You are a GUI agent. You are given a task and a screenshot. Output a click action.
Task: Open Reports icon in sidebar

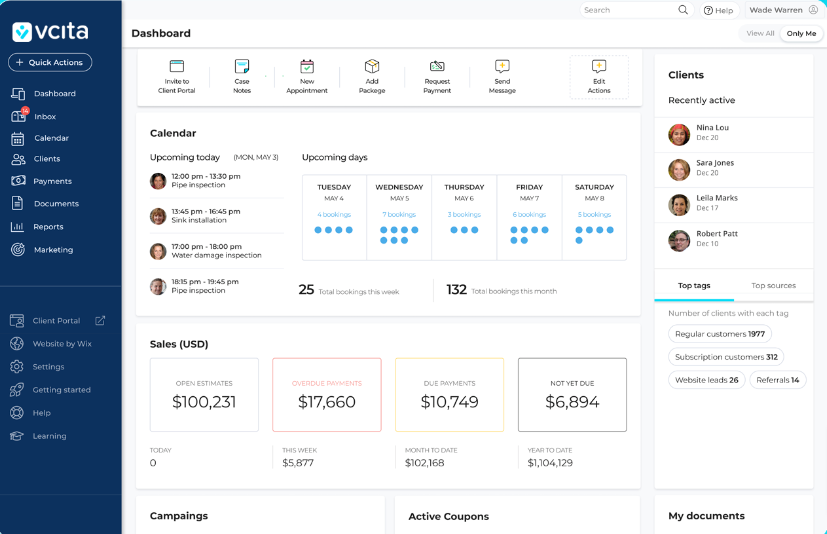(17, 226)
